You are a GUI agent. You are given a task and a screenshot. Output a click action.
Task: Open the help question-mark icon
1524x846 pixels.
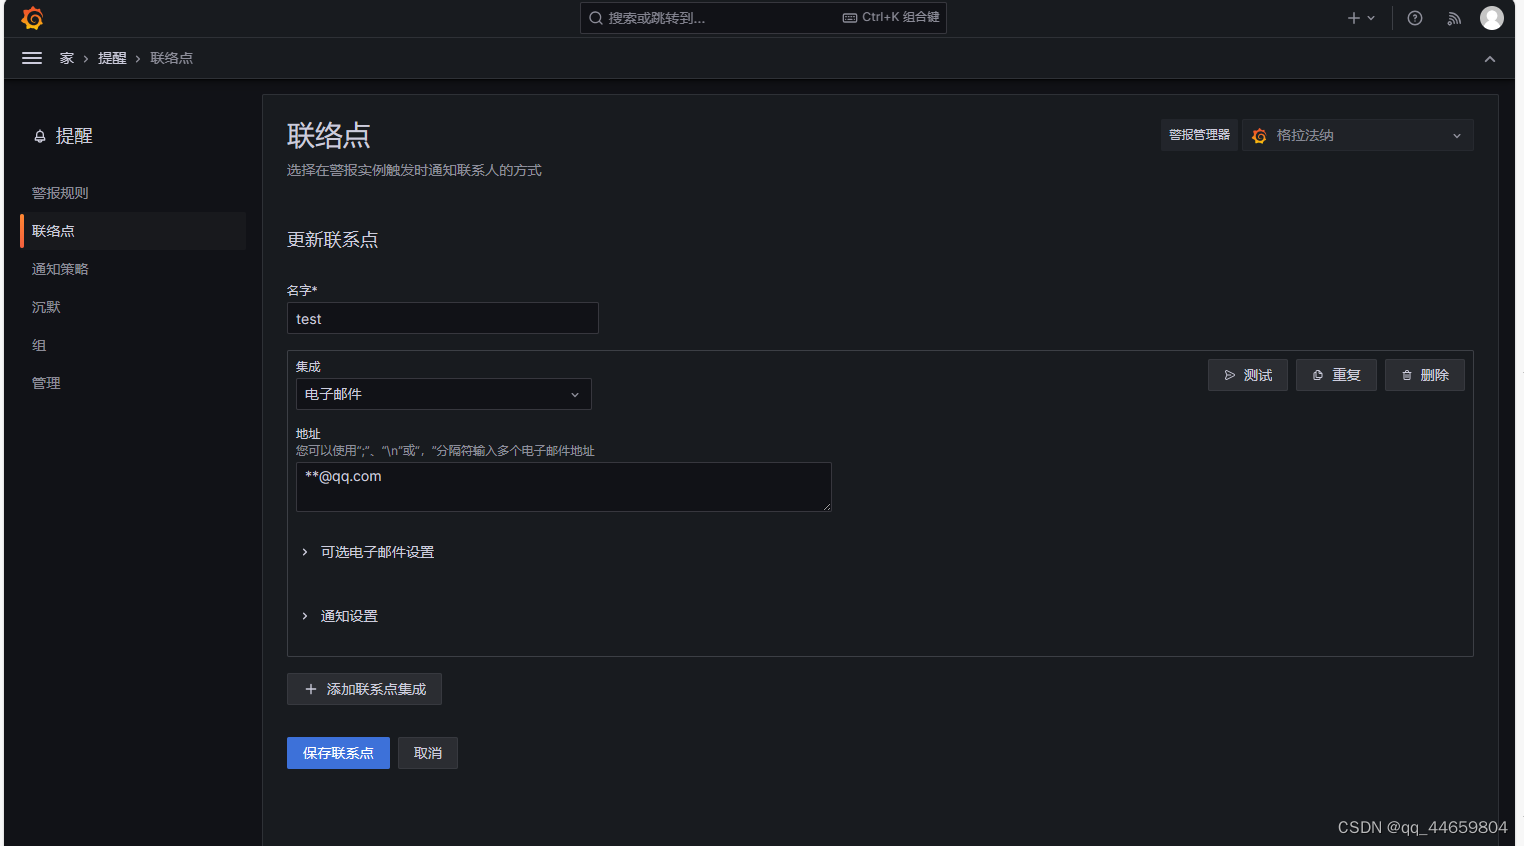pos(1414,17)
